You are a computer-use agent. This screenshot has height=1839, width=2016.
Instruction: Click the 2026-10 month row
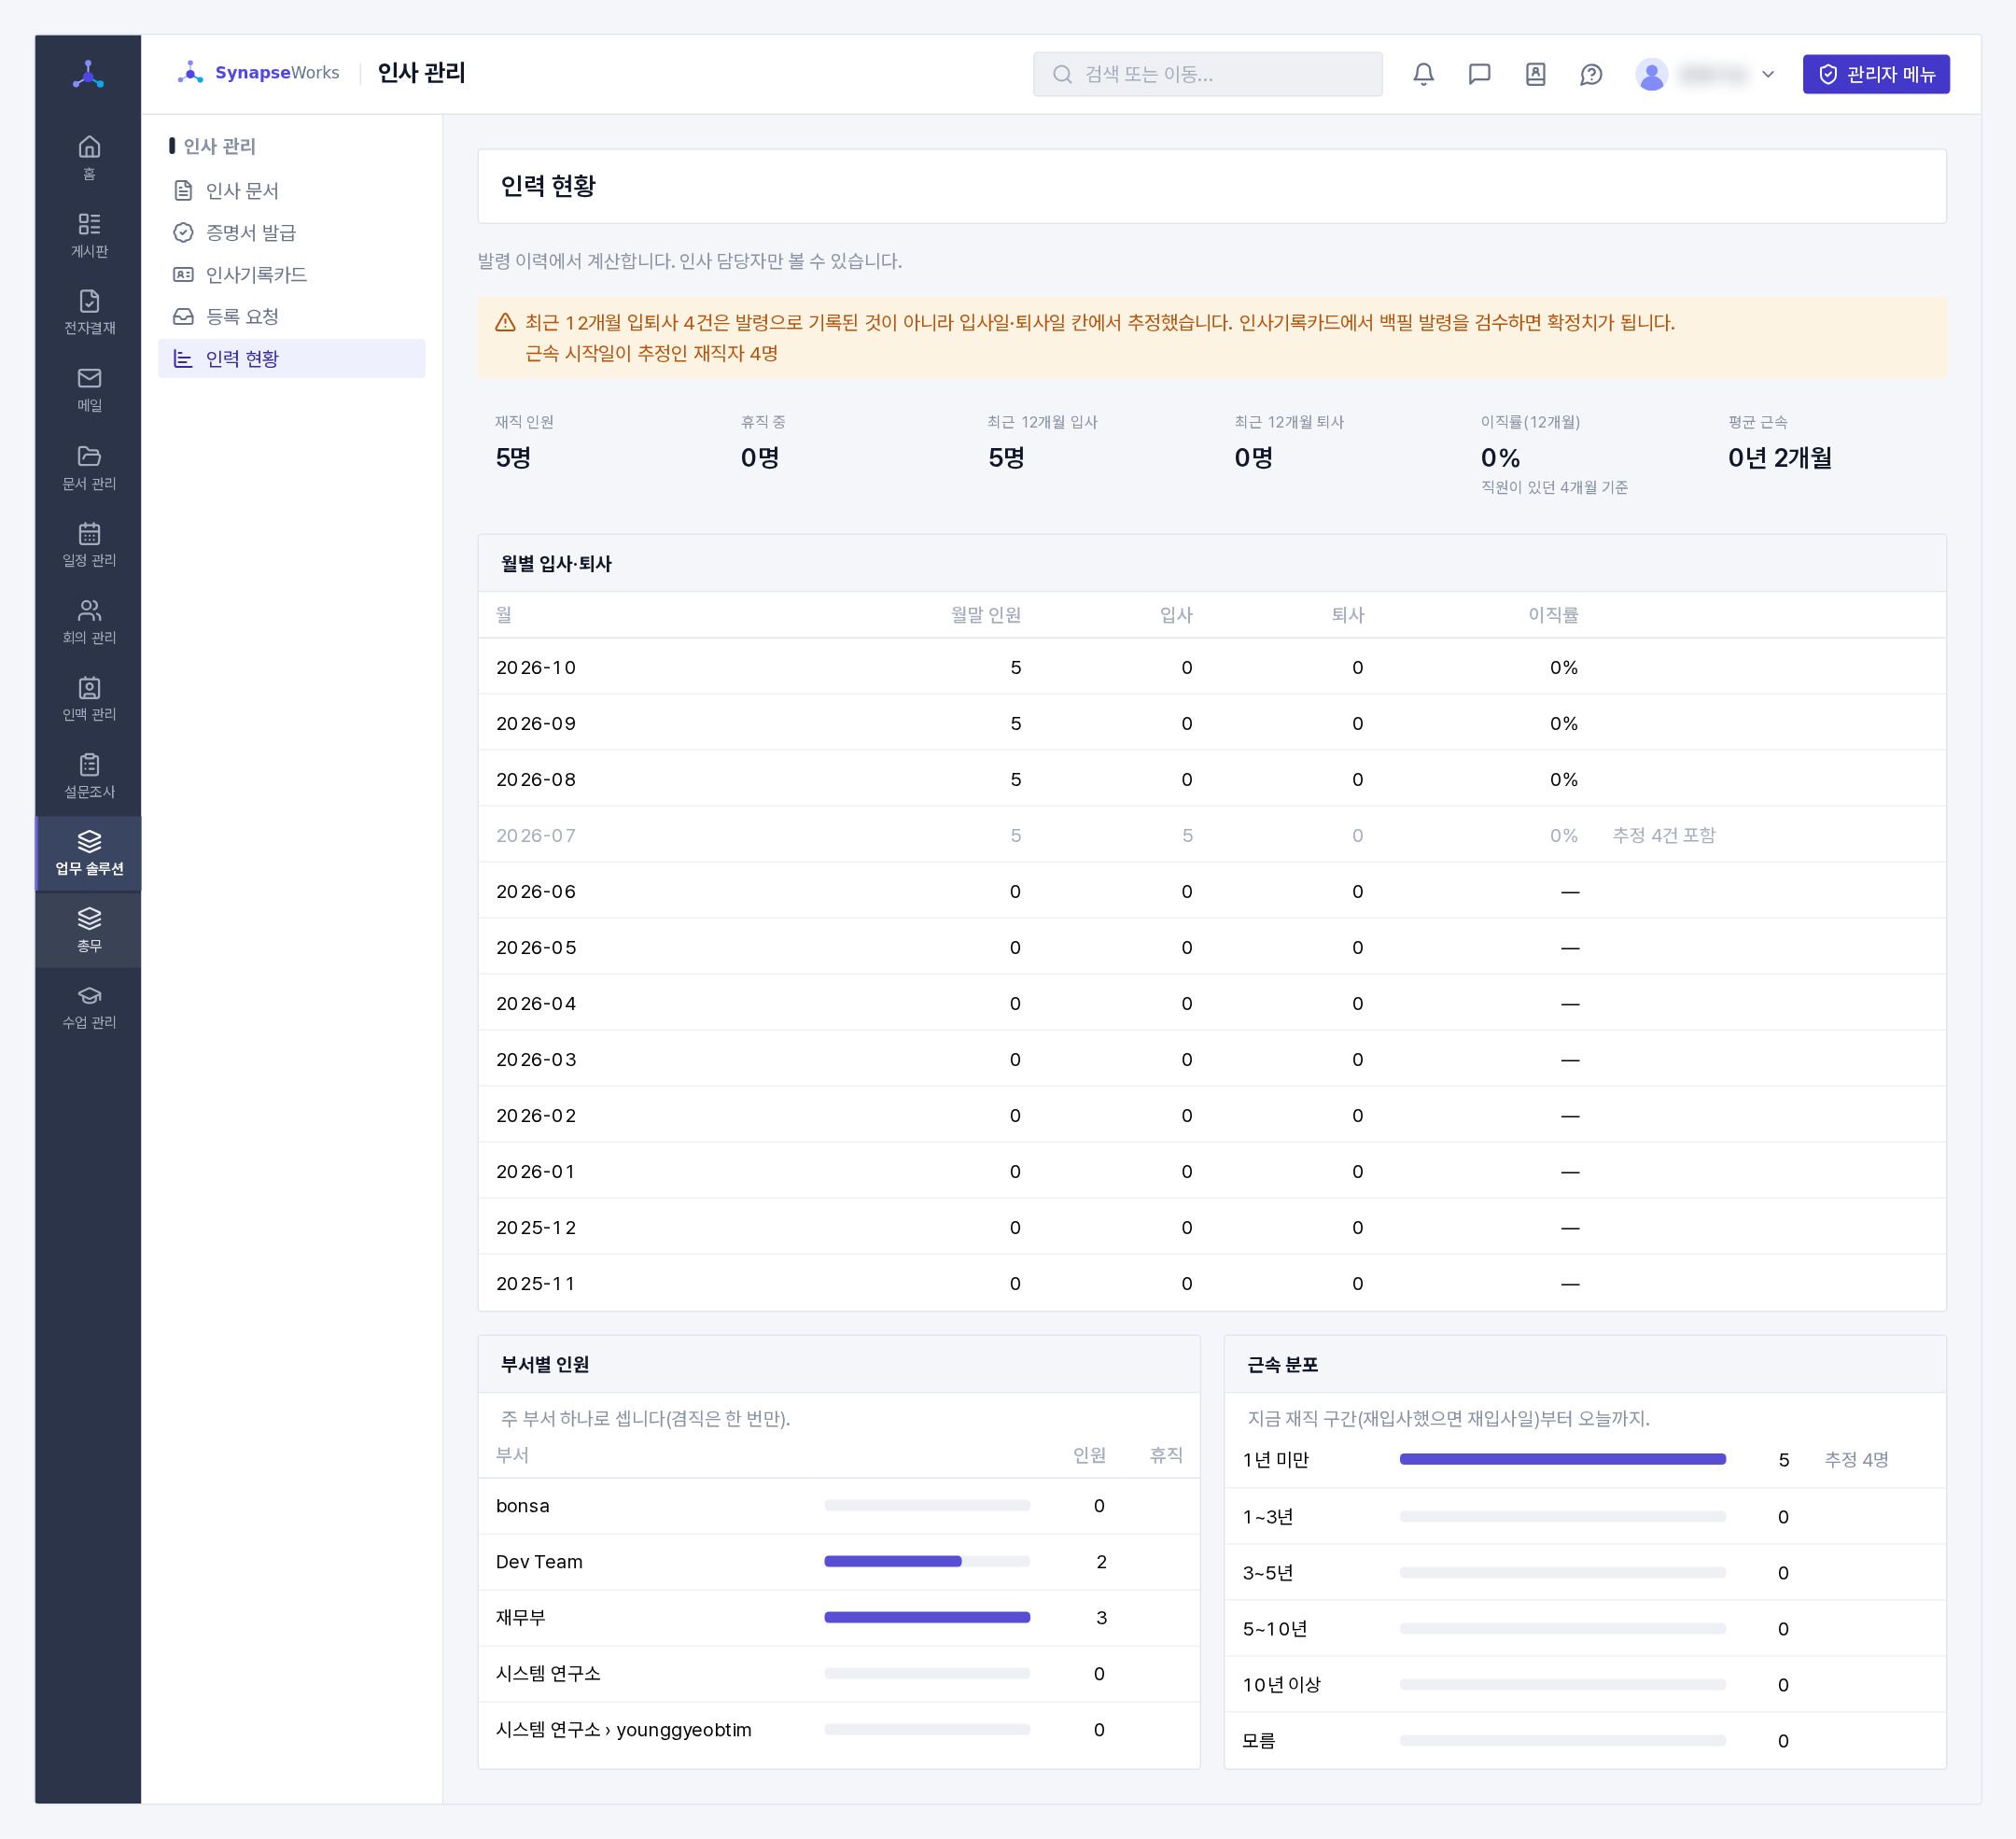pos(1212,667)
